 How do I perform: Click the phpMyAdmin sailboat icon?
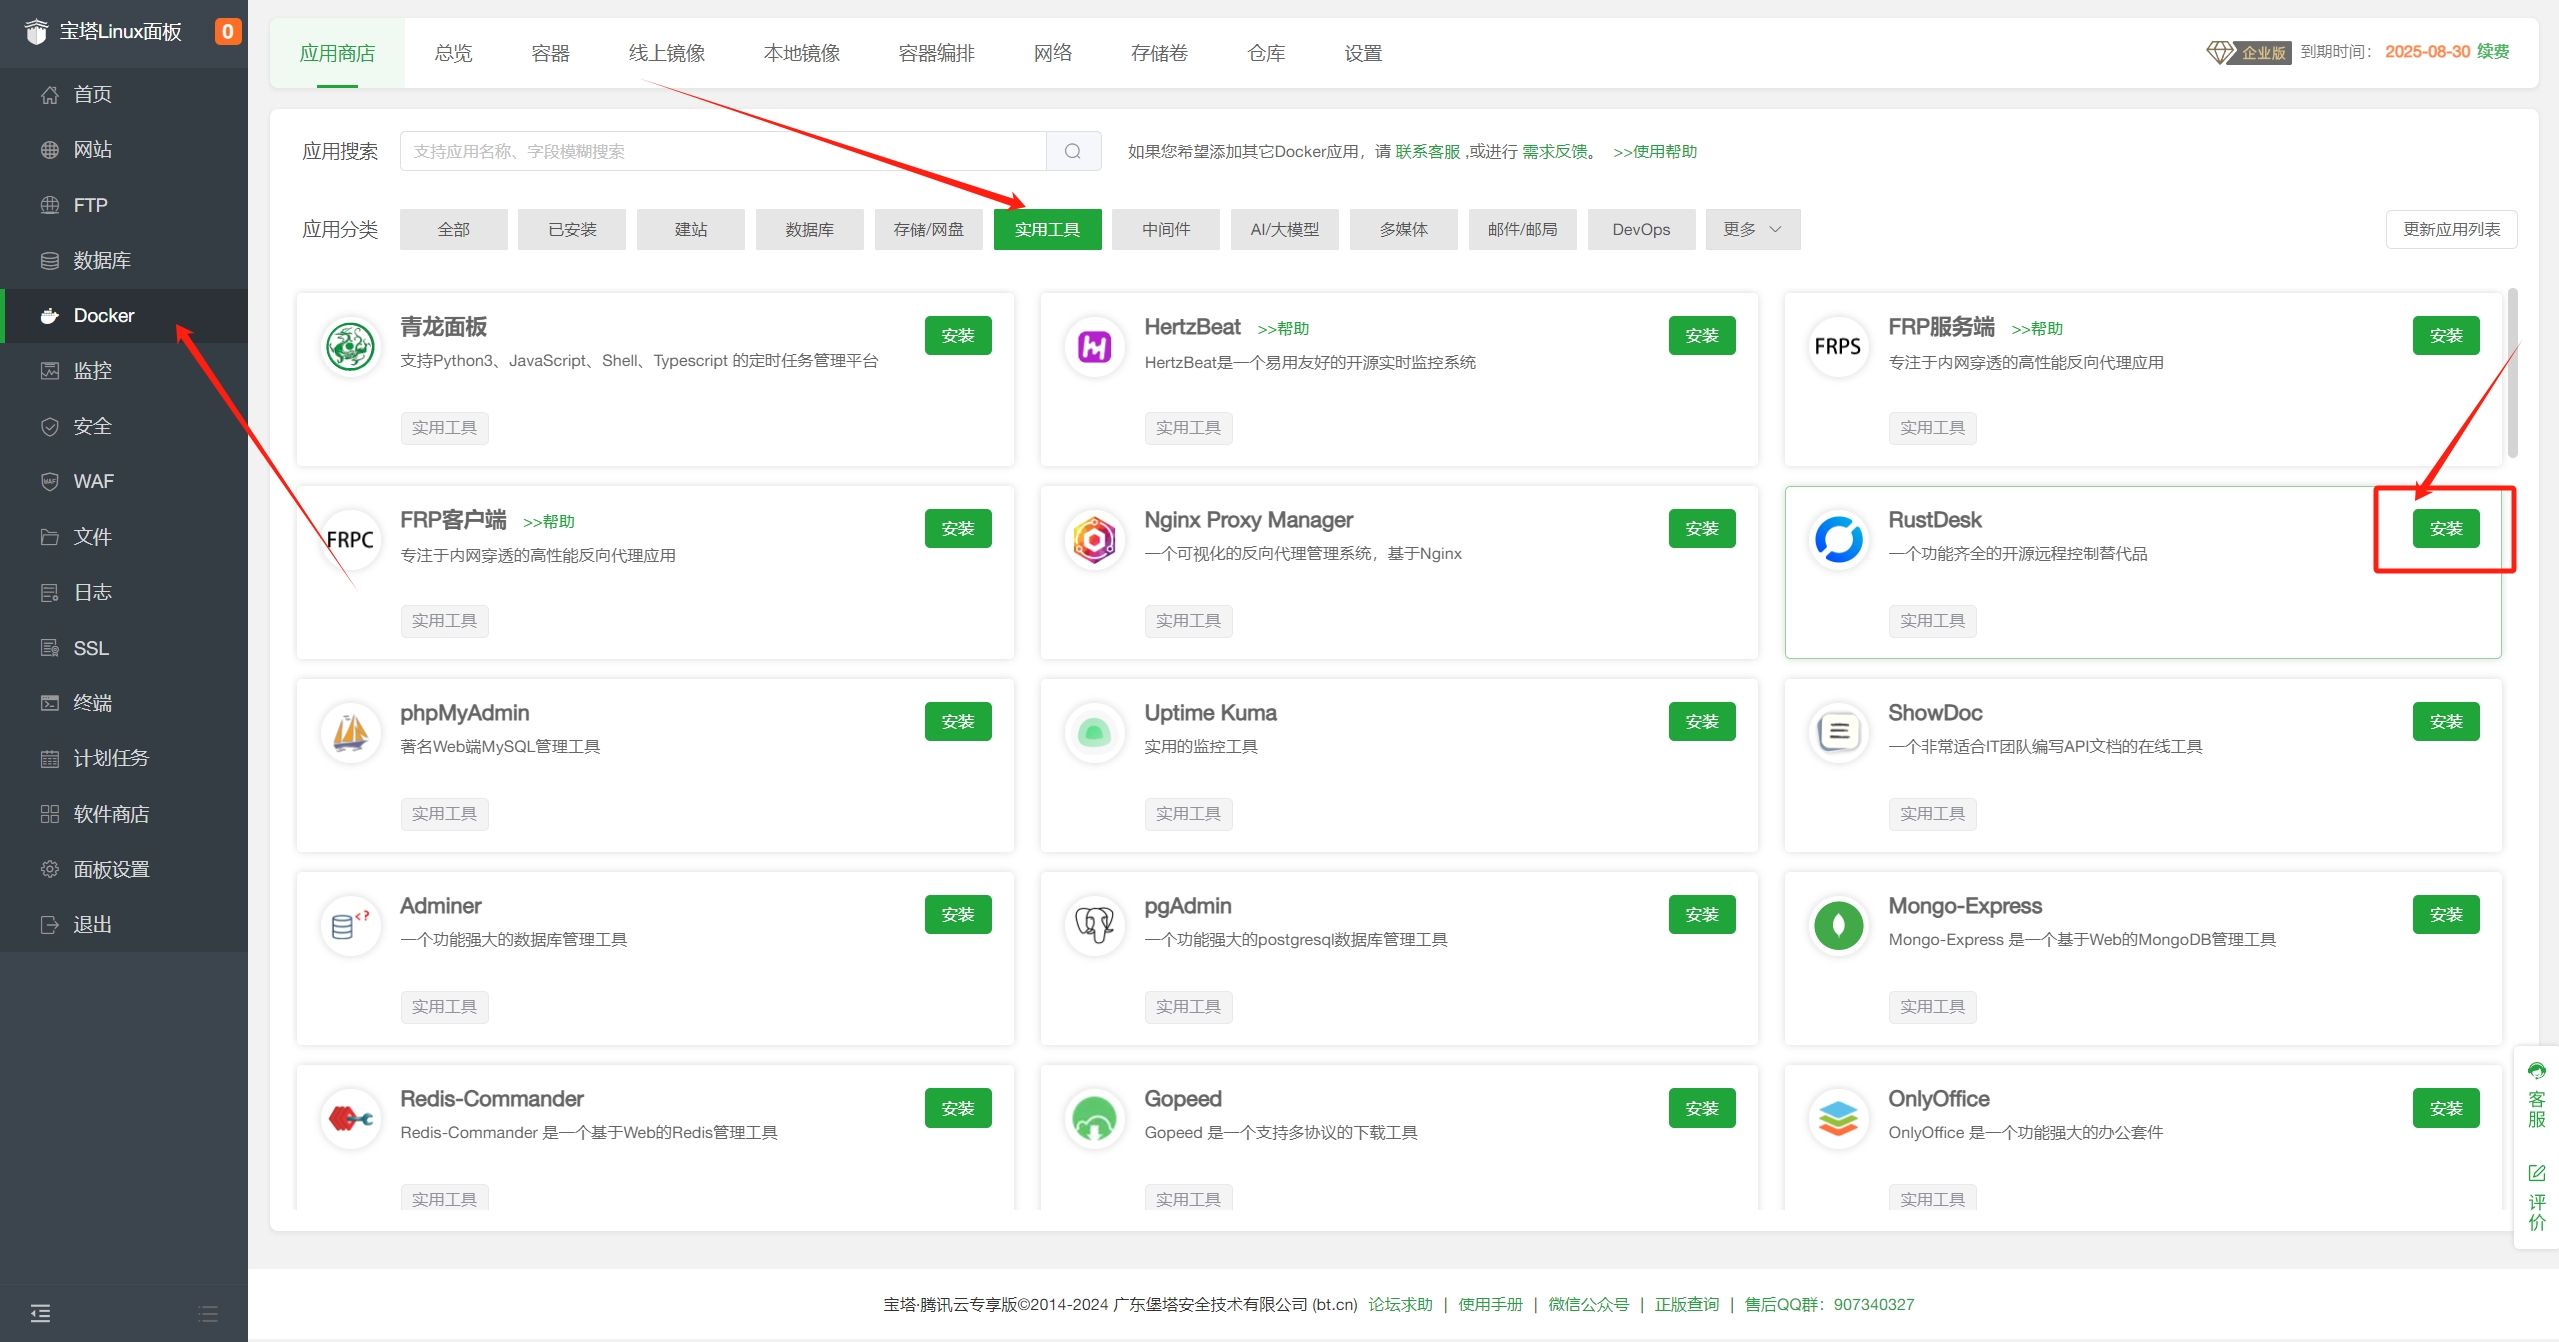pos(350,733)
